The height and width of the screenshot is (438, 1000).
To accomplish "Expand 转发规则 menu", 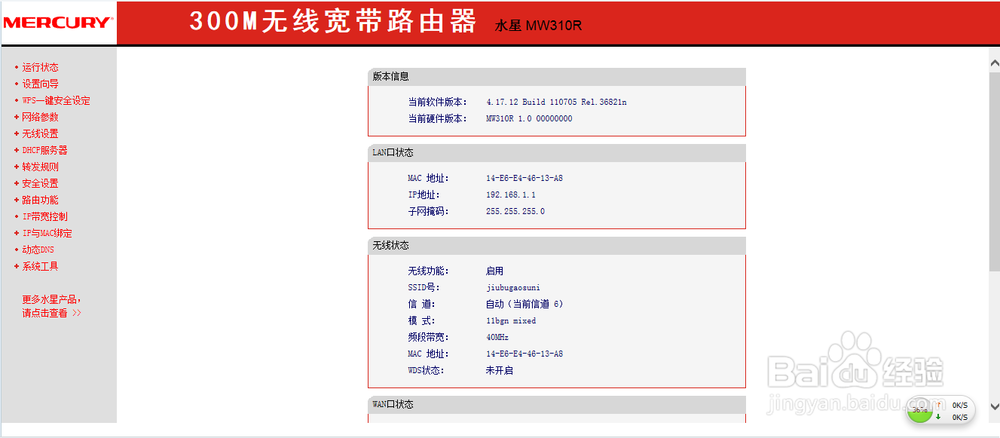I will 40,166.
